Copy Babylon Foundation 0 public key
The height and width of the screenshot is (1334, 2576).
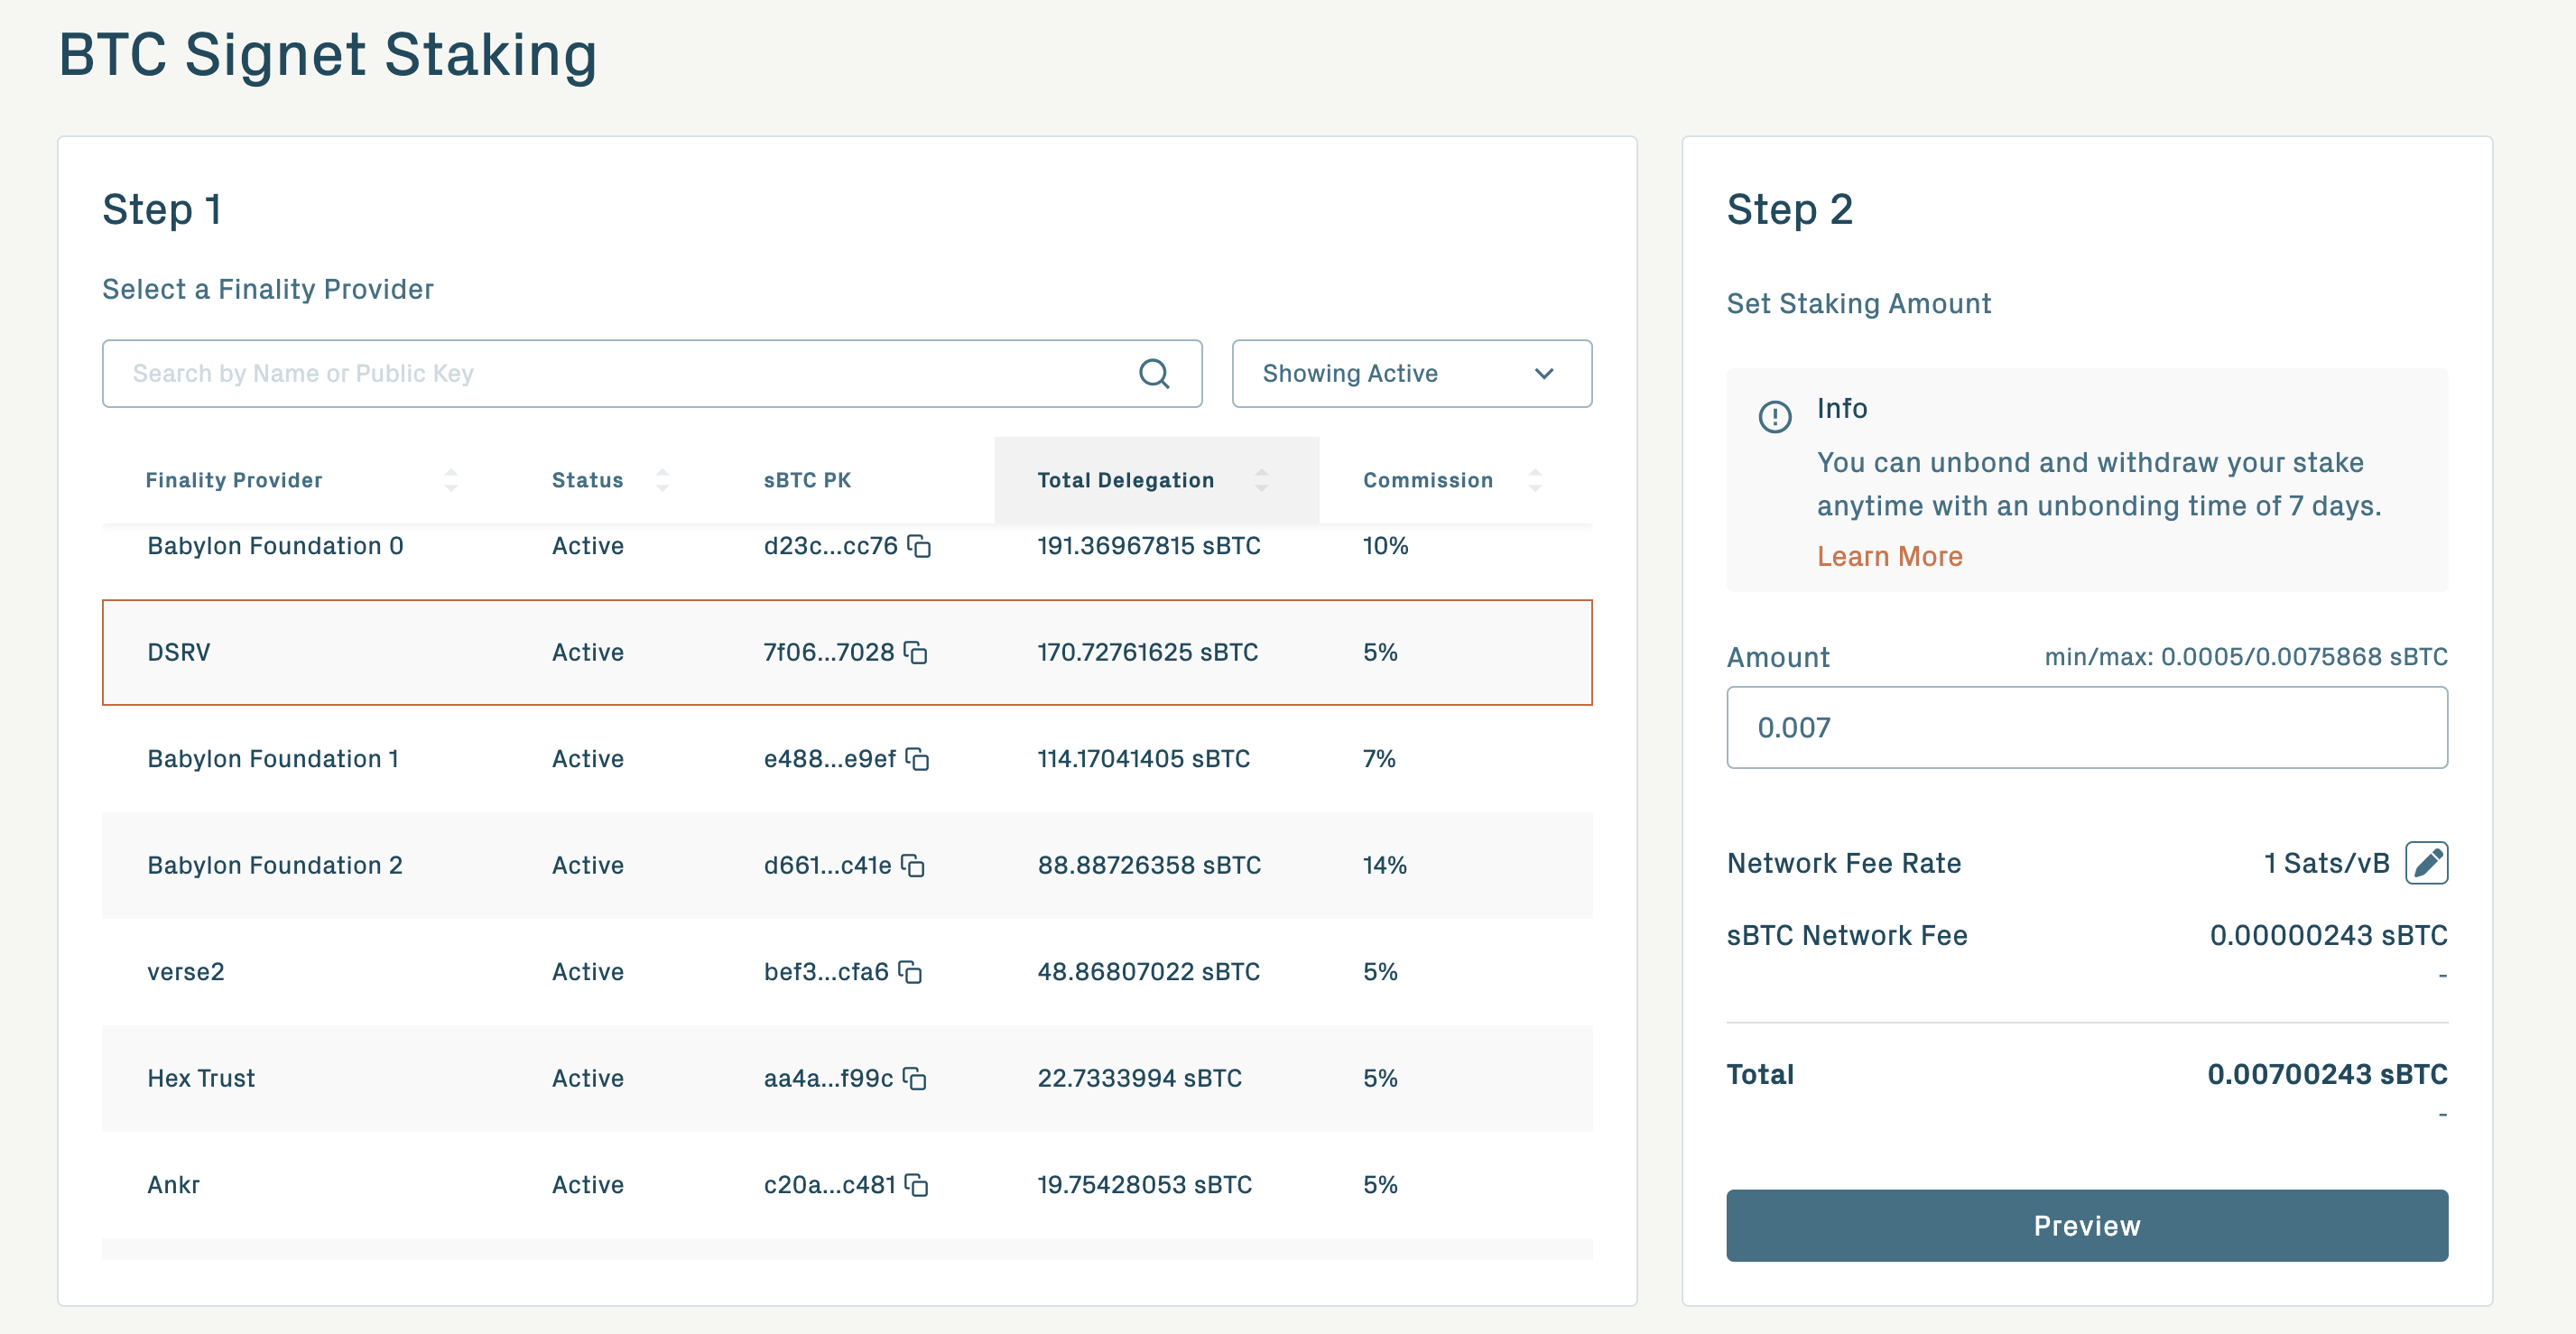tap(919, 547)
